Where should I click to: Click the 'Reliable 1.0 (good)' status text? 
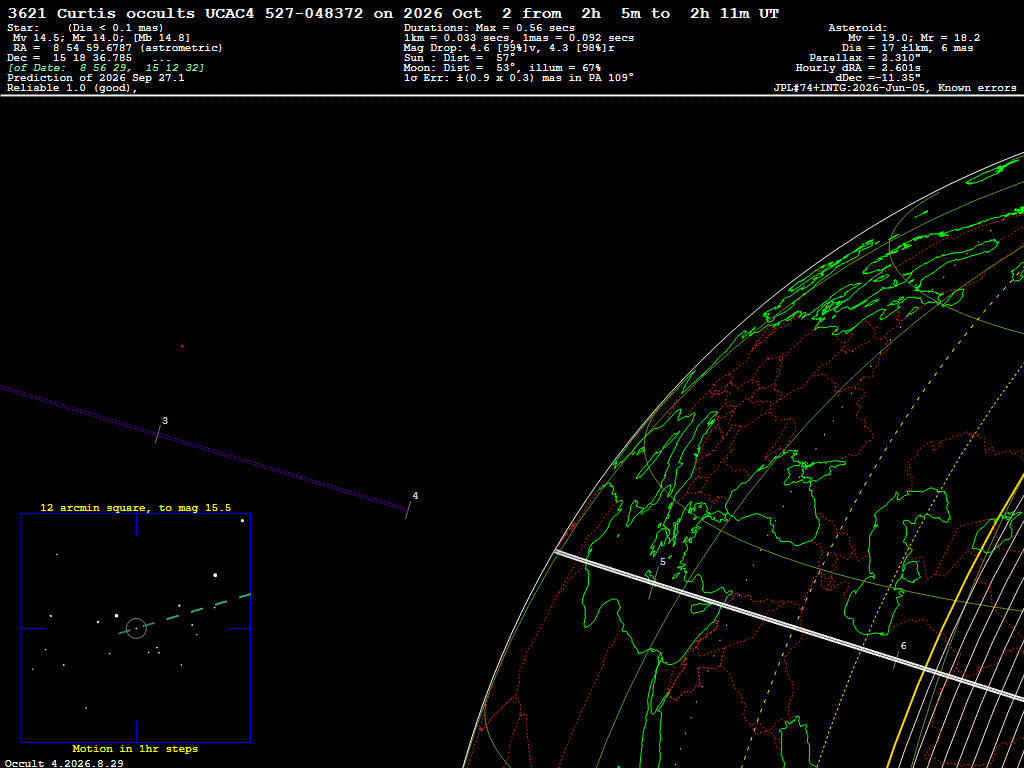tap(72, 88)
